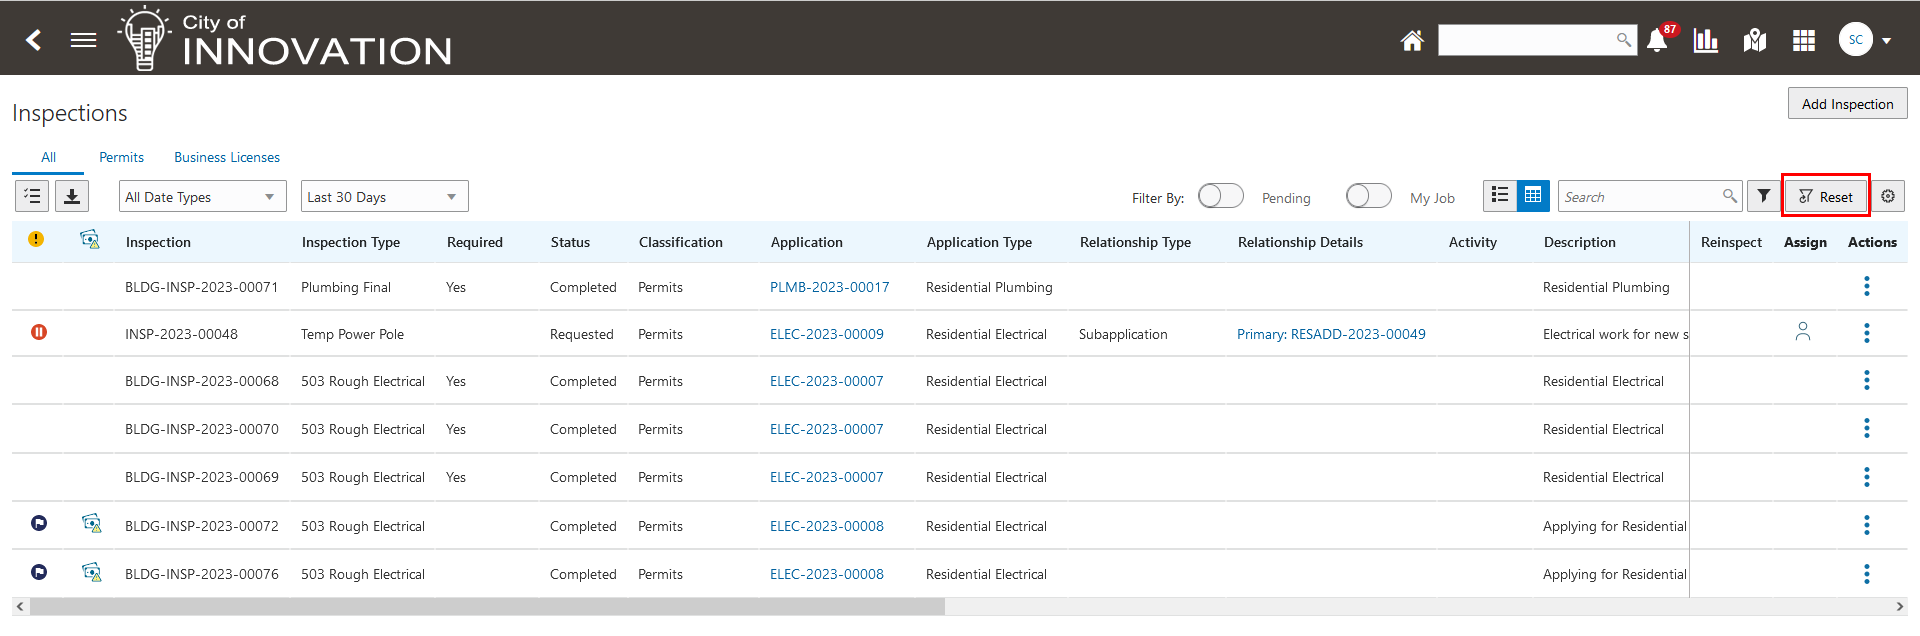The height and width of the screenshot is (636, 1920).
Task: Open application link PLMB-2023-00017
Action: coord(829,287)
